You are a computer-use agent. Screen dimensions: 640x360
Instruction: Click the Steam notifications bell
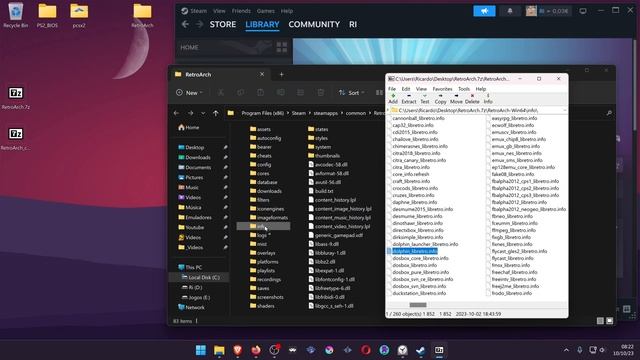tap(510, 11)
